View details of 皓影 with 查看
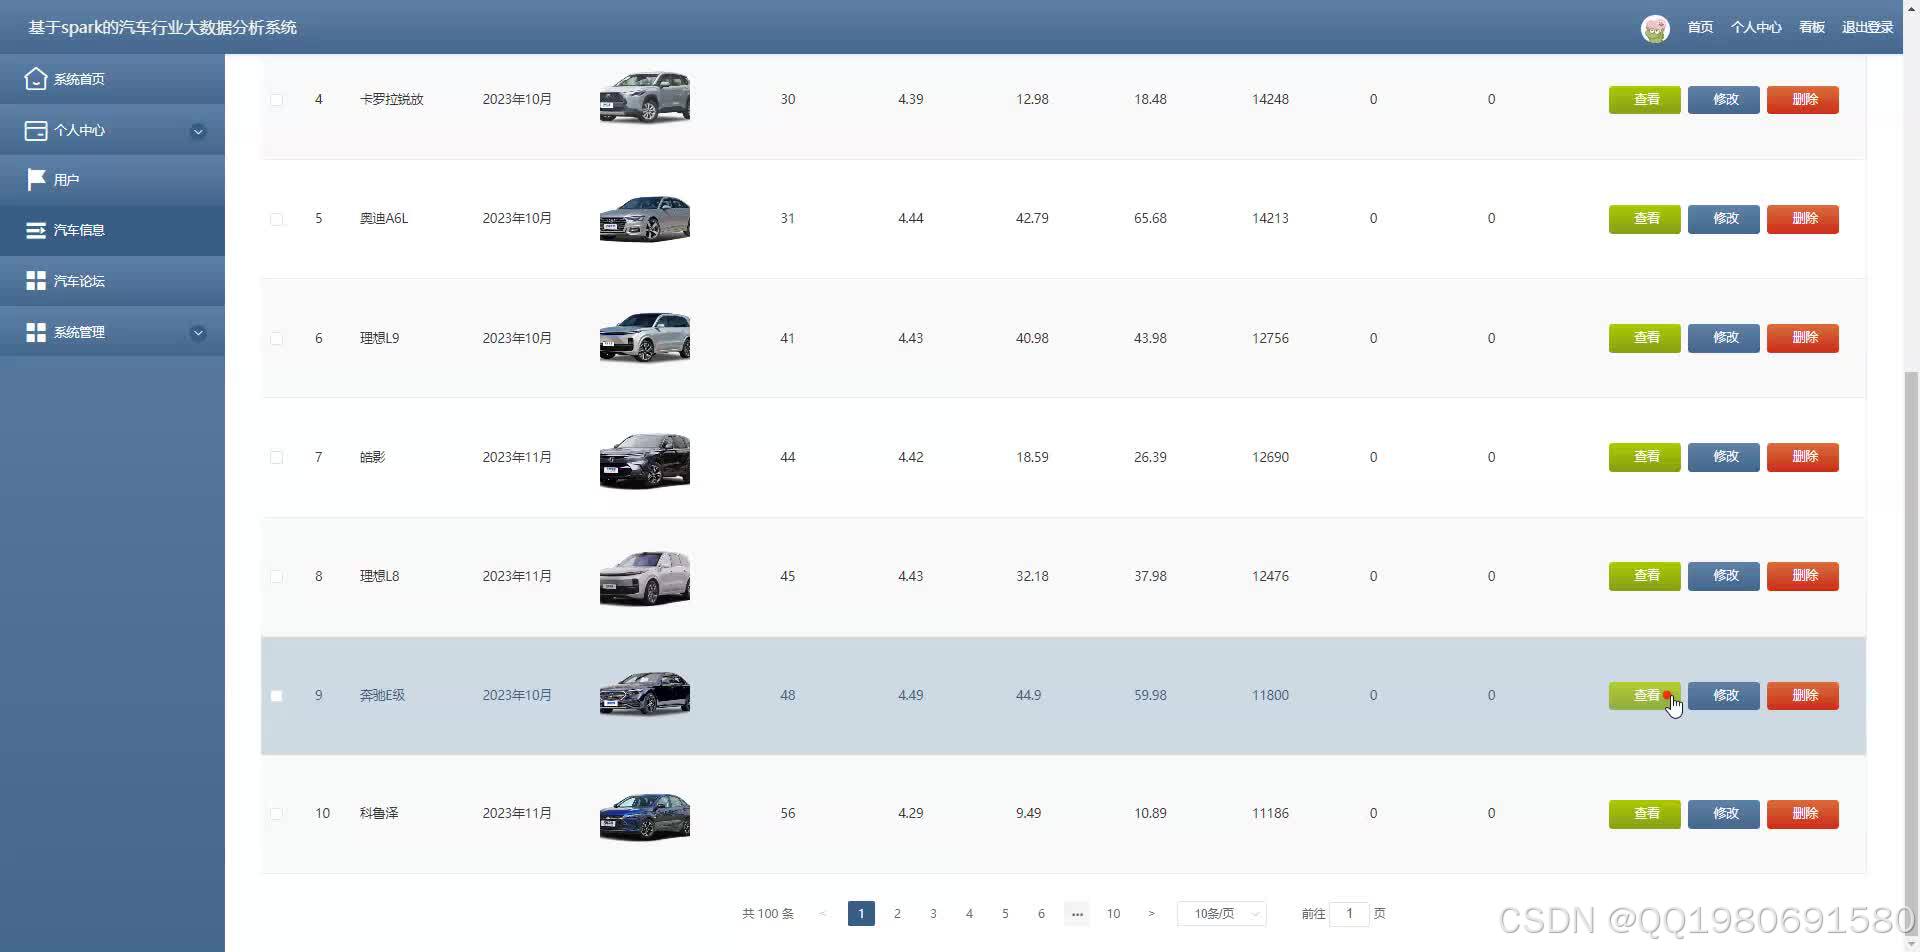Viewport: 1920px width, 952px height. 1644,457
